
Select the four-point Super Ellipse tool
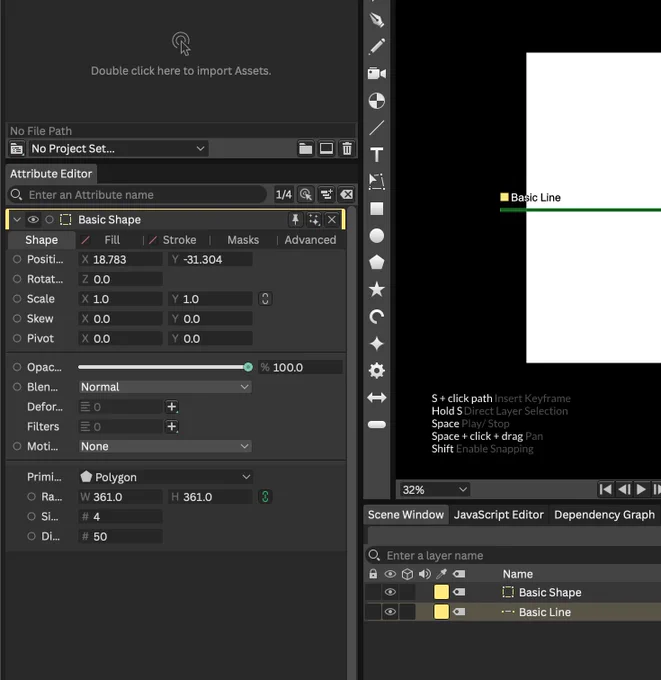(376, 343)
